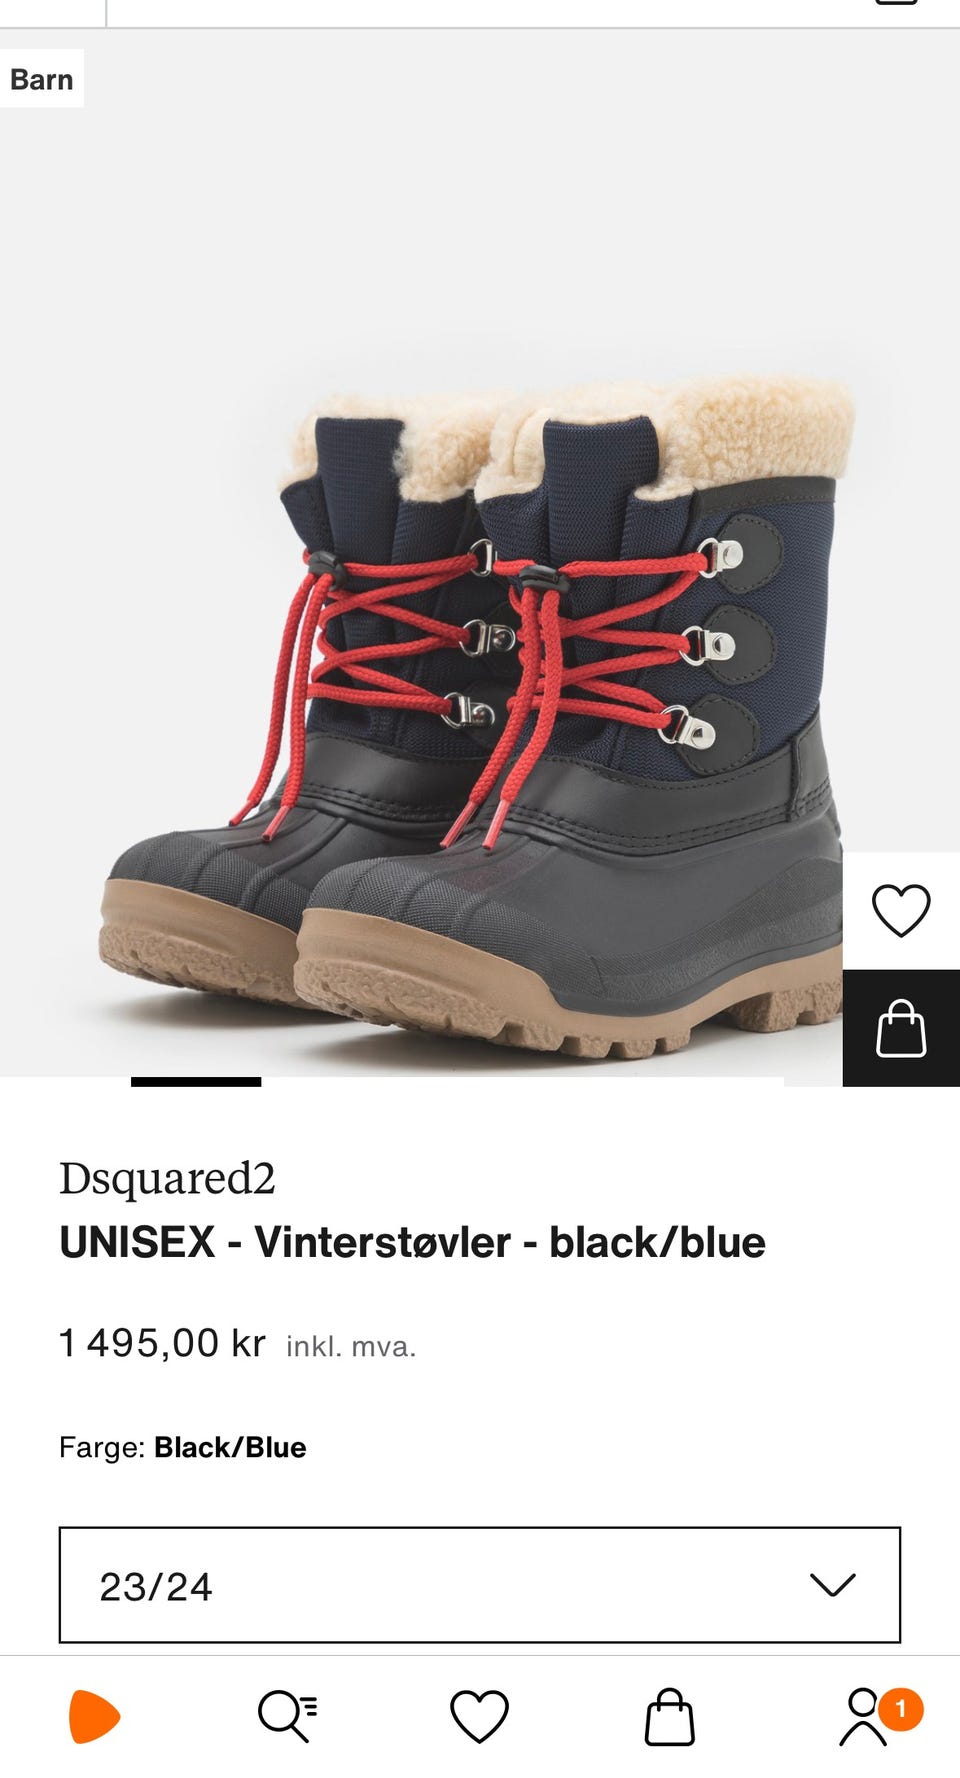Tap the Farge label
The width and height of the screenshot is (960, 1778).
tap(102, 1447)
